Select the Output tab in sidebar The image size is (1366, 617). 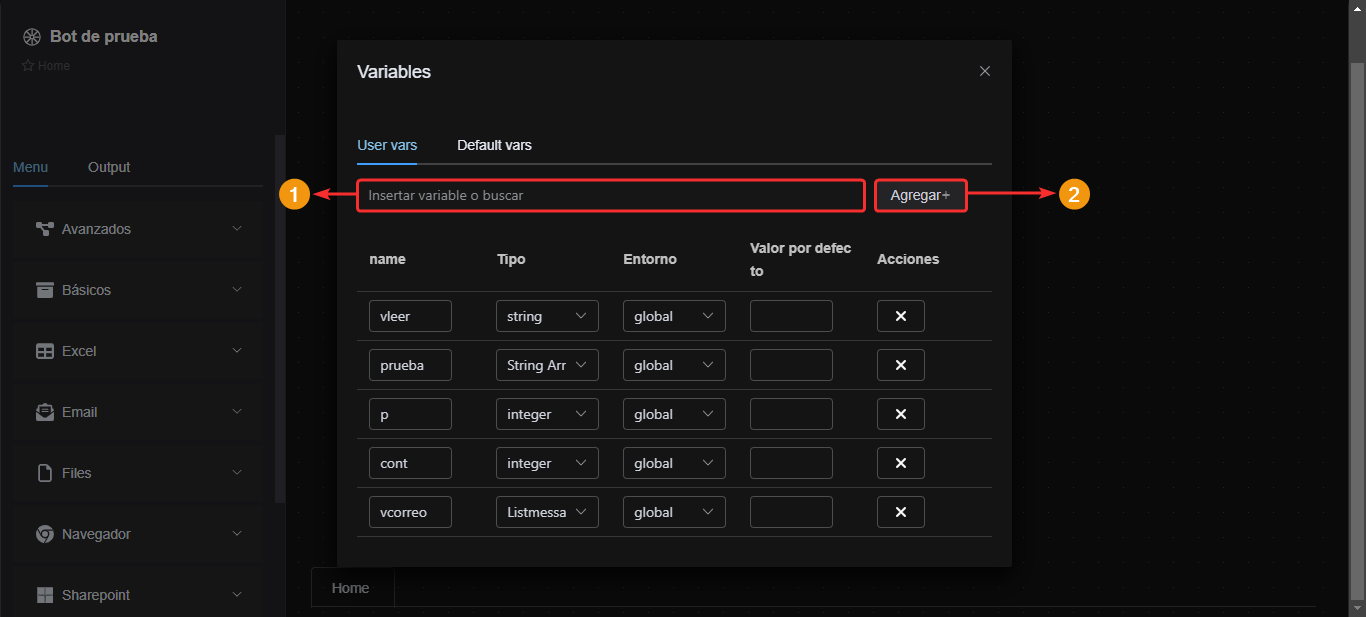(109, 167)
